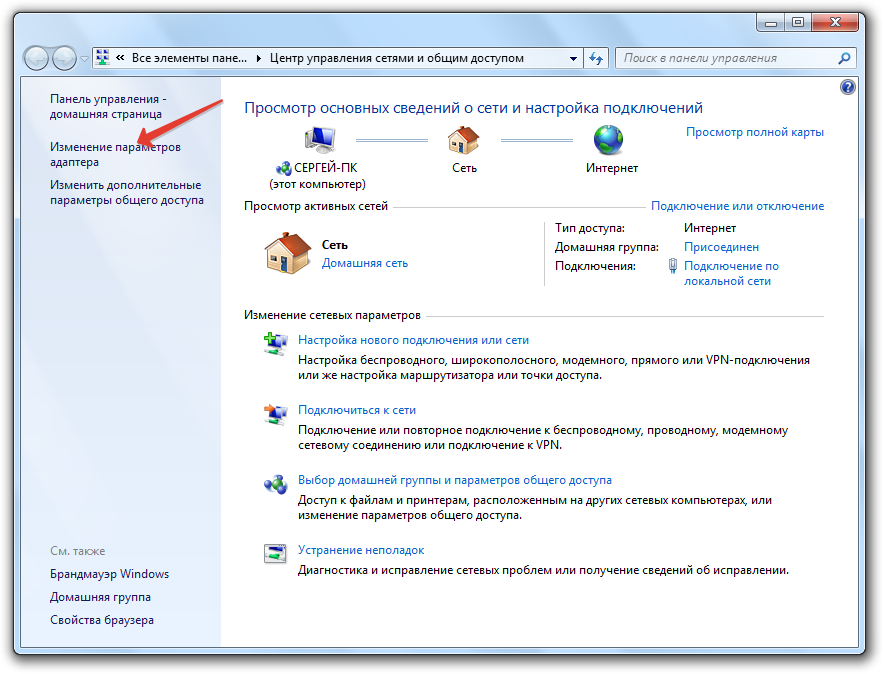
Task: Open Подключение по локальной сети link
Action: pyautogui.click(x=731, y=273)
